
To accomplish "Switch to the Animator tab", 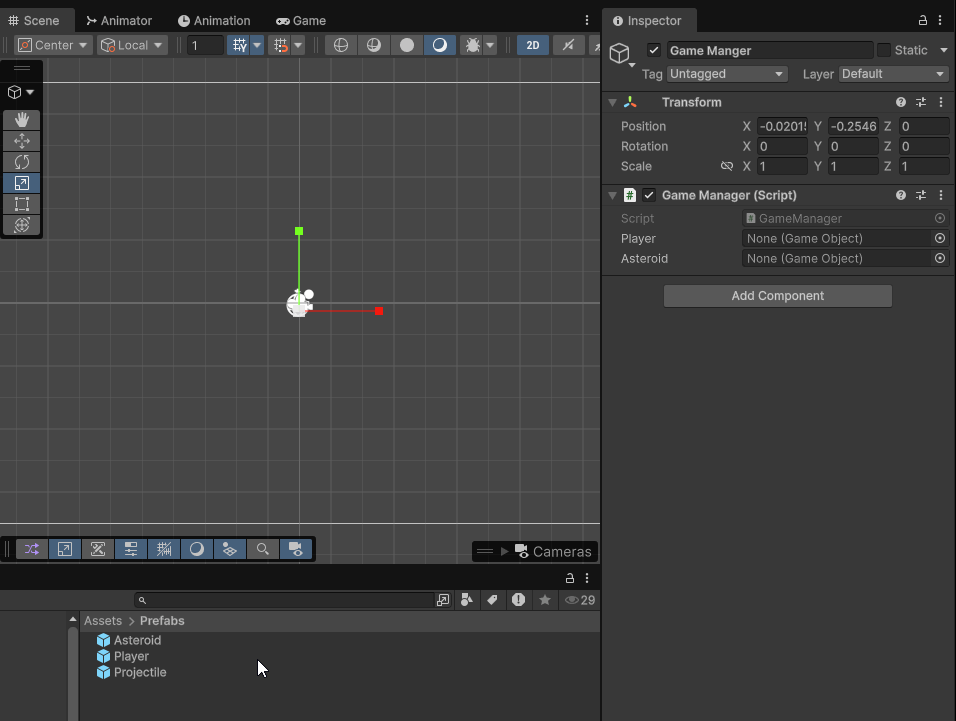I will (x=119, y=21).
